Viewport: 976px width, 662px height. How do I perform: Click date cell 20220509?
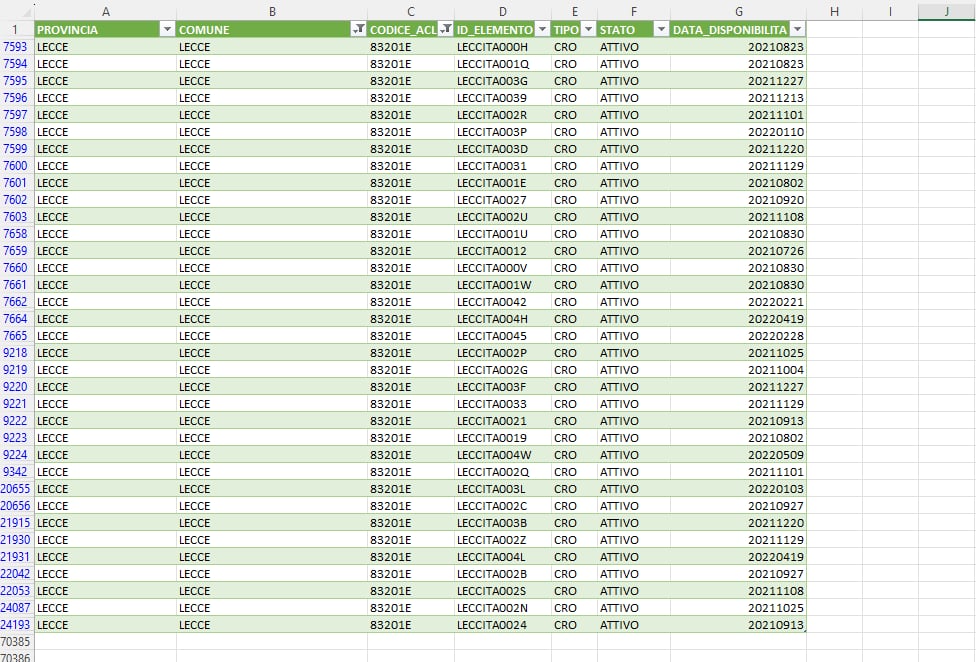(x=738, y=455)
